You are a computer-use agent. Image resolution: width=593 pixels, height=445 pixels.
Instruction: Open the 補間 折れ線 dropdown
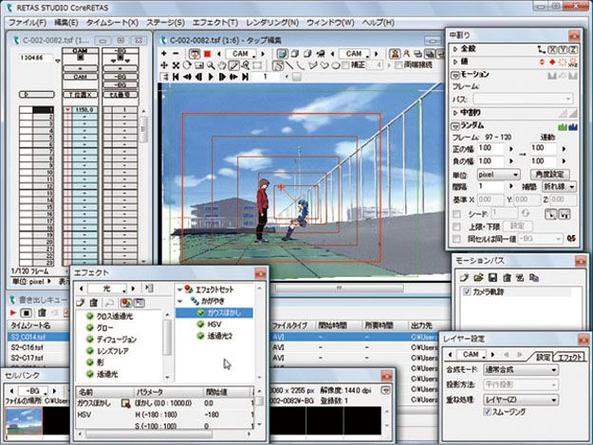559,186
